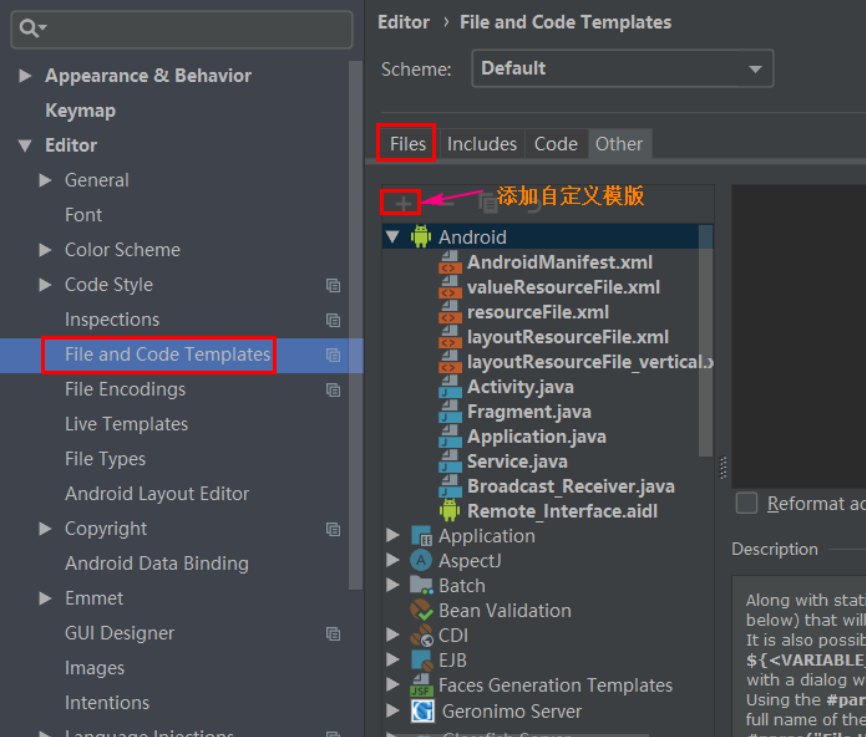Click project-level icon beside Code Style
Screen dimensions: 866x737
click(333, 285)
